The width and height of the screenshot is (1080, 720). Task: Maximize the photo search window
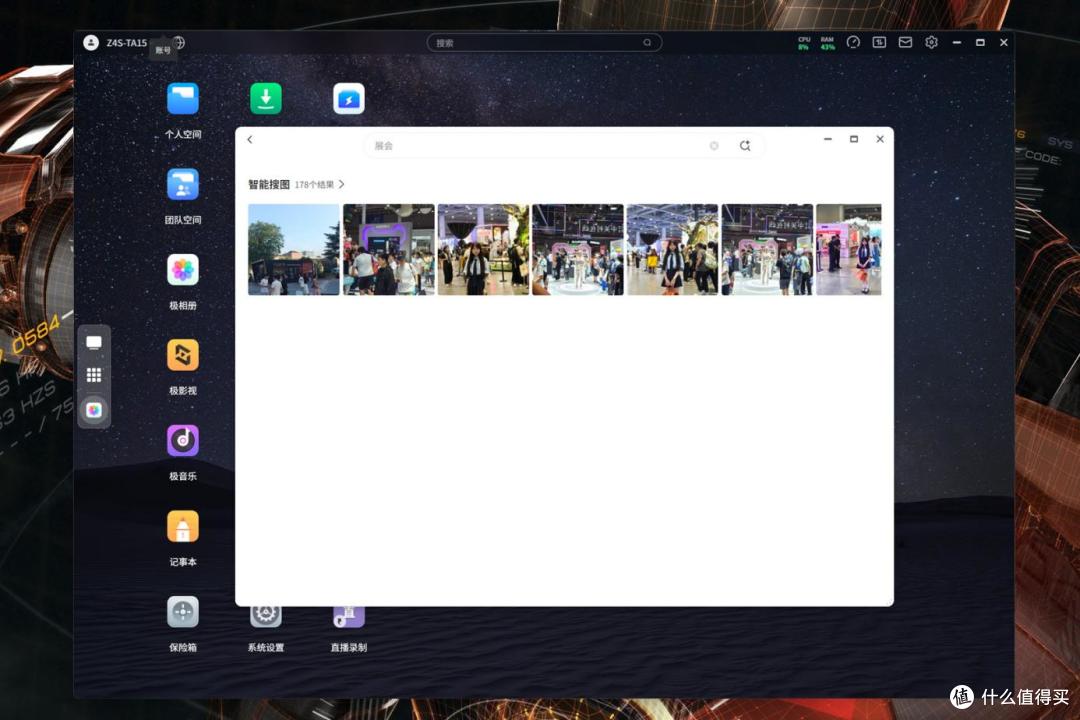(x=854, y=139)
